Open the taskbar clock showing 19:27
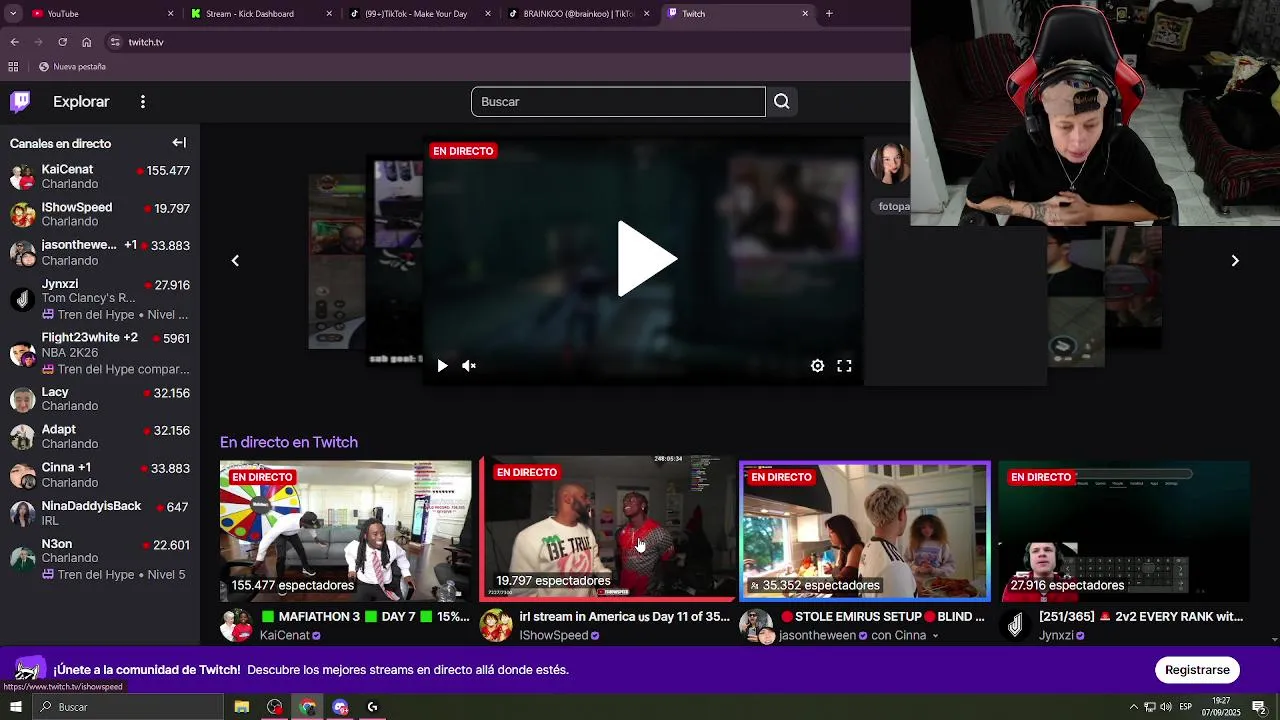Viewport: 1280px width, 720px height. click(1221, 707)
